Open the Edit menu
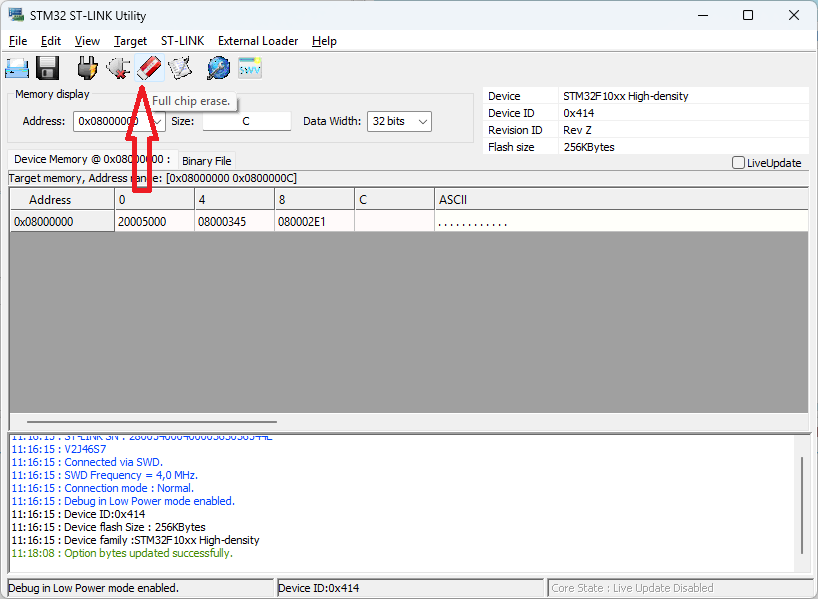818x599 pixels. coord(51,41)
